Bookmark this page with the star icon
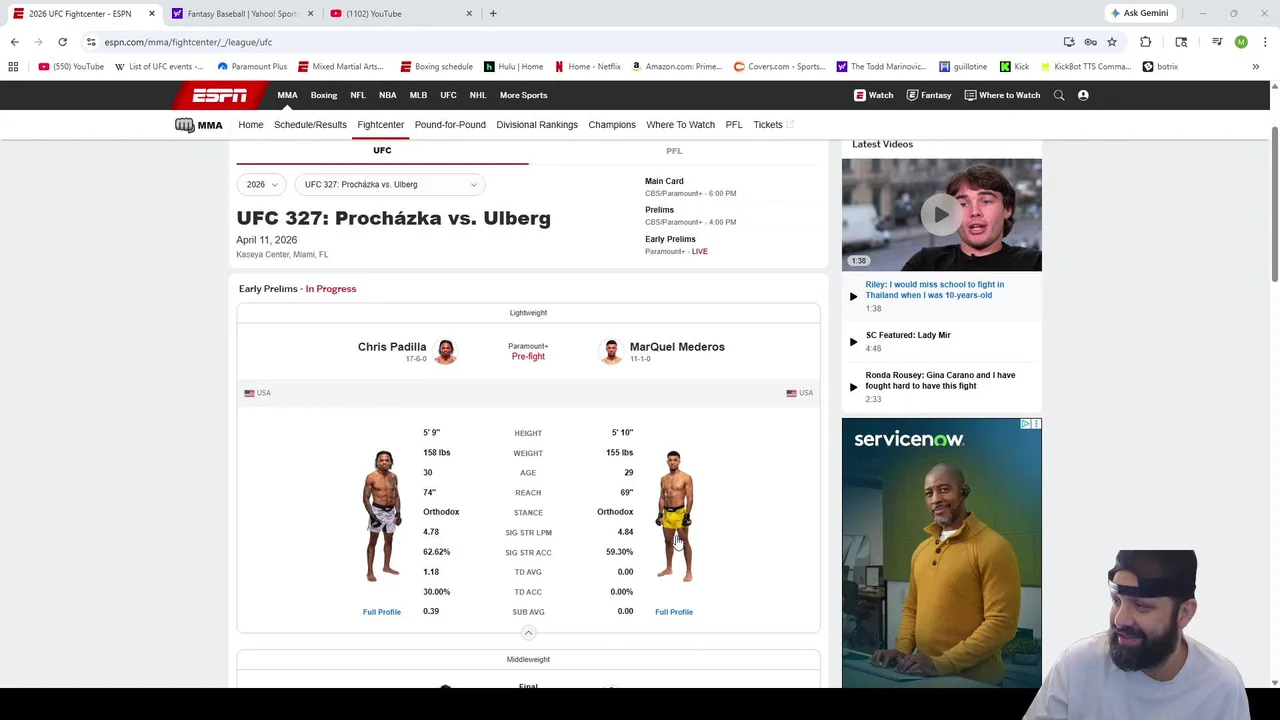The height and width of the screenshot is (720, 1280). click(1111, 42)
